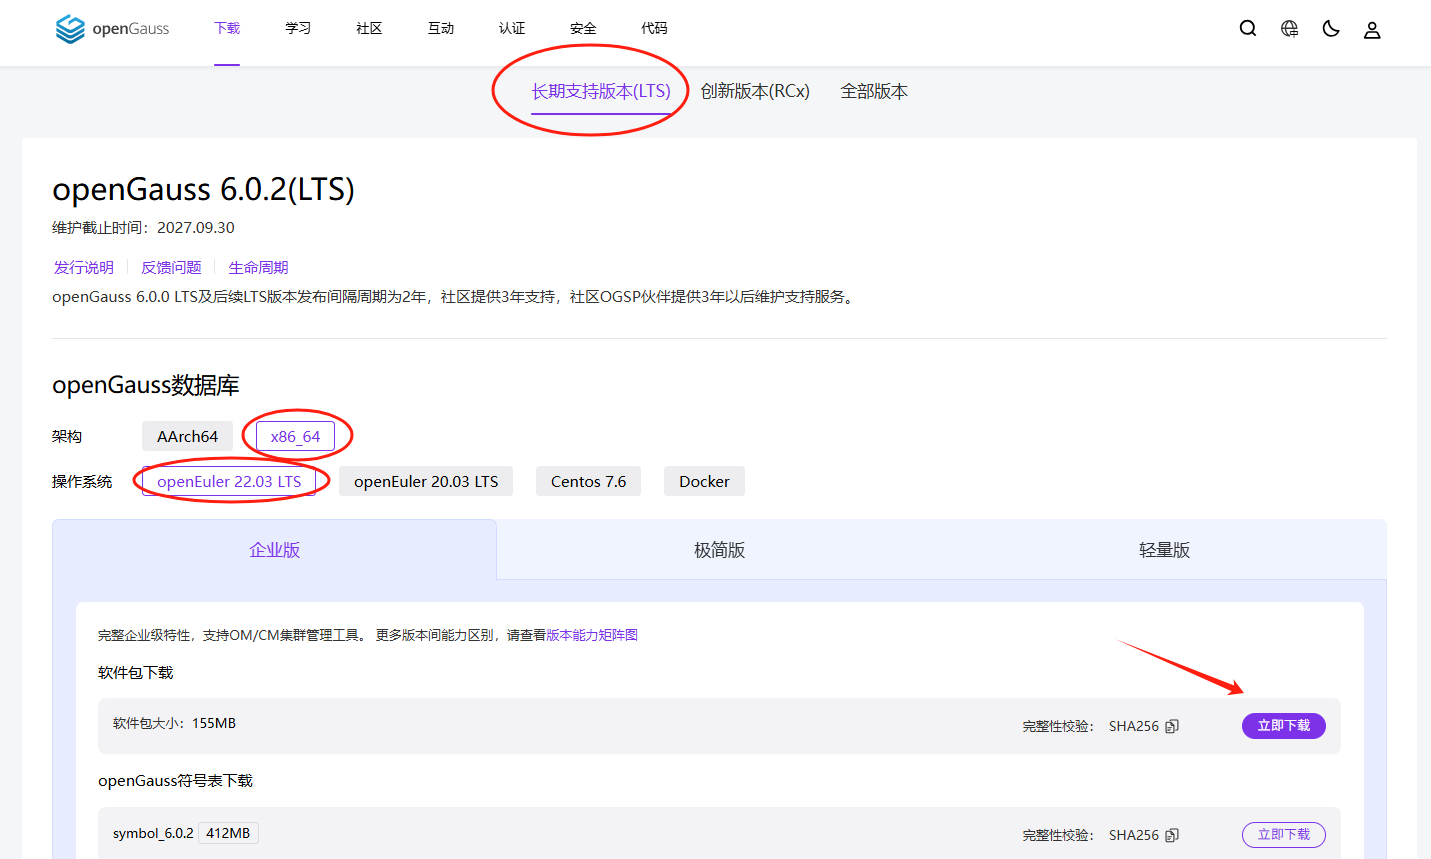Click the openGauss logo
The height and width of the screenshot is (859, 1431).
(x=112, y=29)
